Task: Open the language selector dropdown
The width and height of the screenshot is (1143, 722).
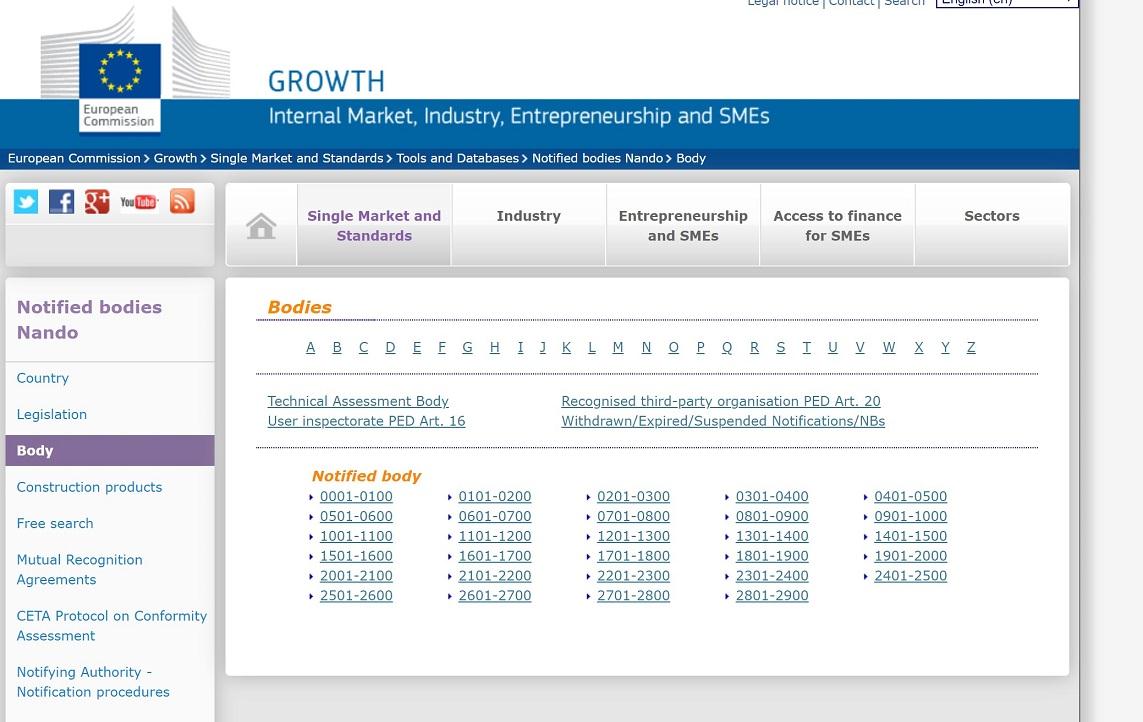Action: coord(1007,2)
